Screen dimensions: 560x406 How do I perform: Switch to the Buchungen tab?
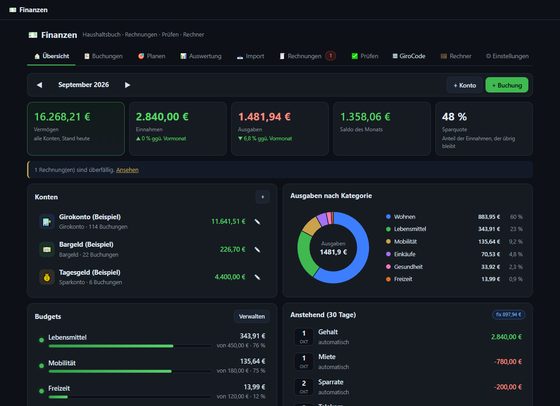[x=103, y=56]
